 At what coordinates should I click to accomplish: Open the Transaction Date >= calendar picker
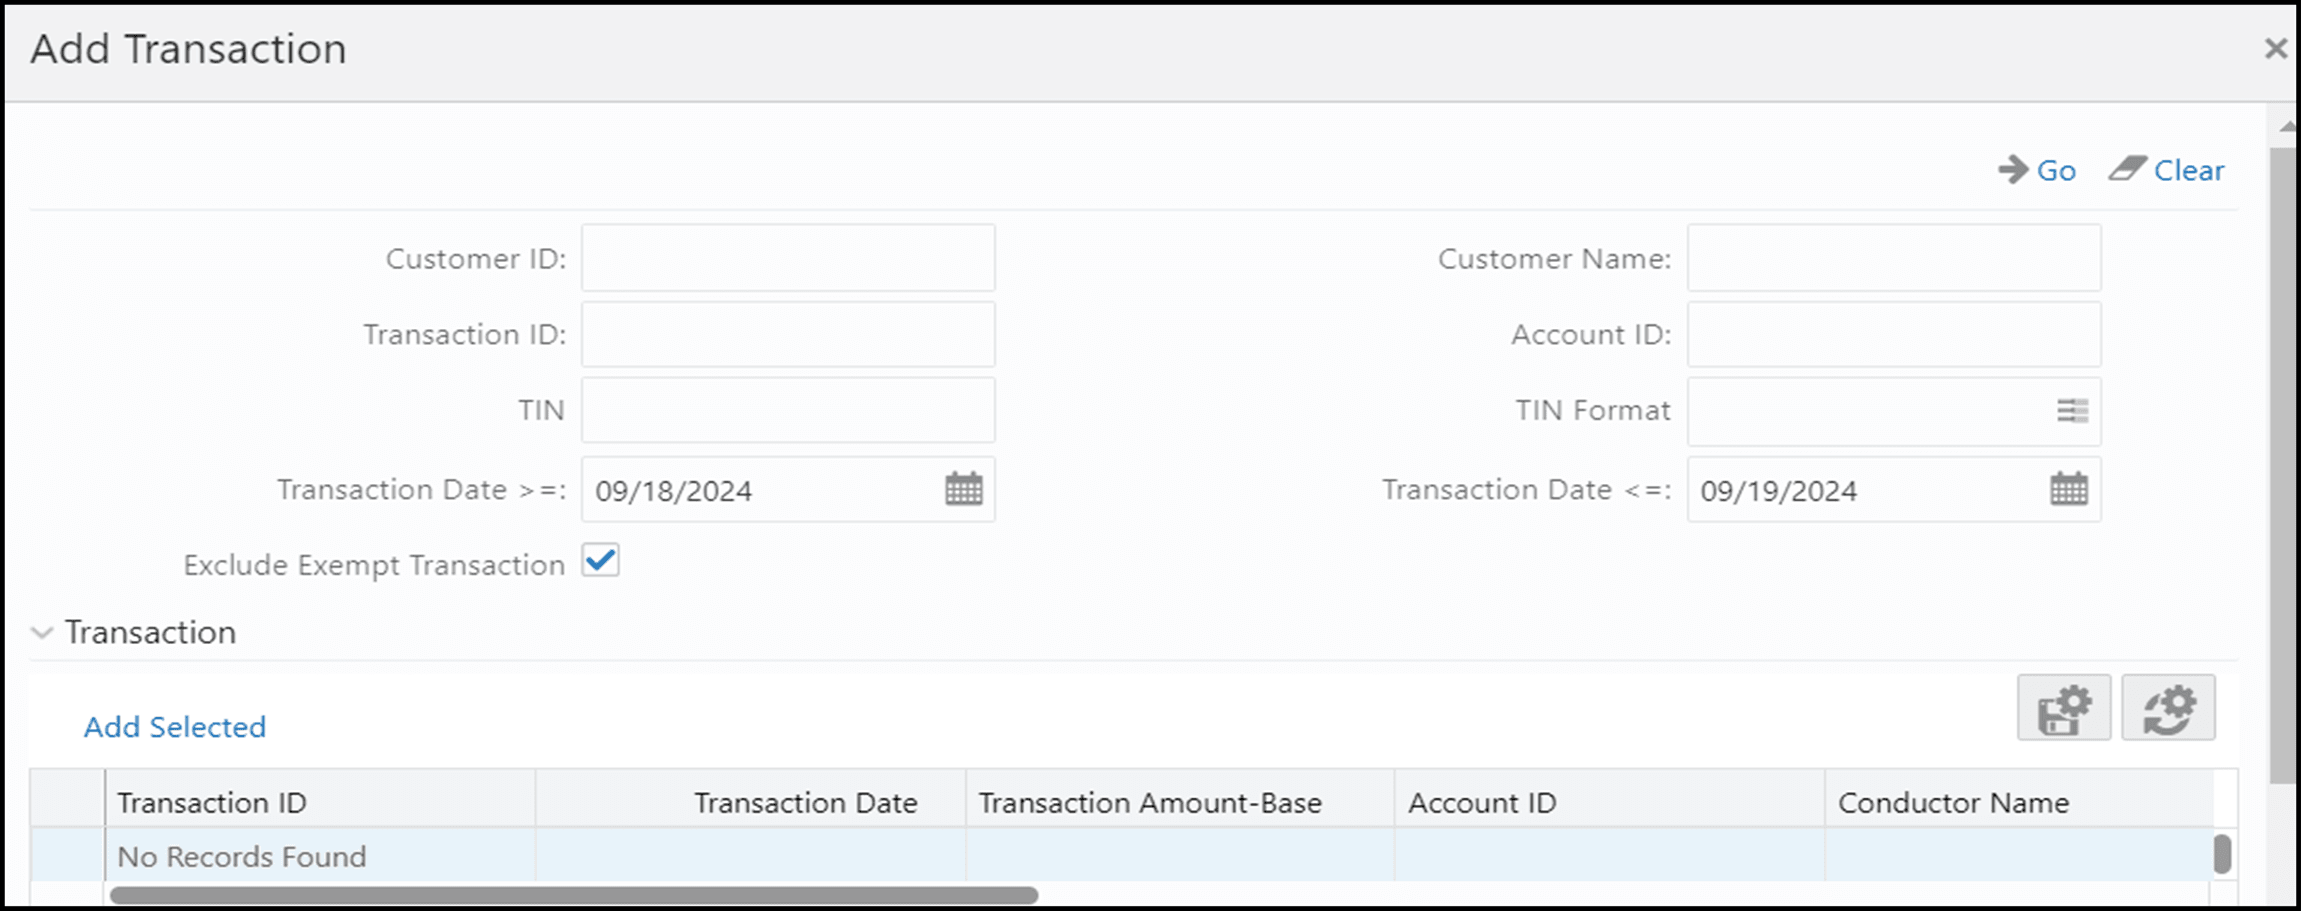point(963,489)
